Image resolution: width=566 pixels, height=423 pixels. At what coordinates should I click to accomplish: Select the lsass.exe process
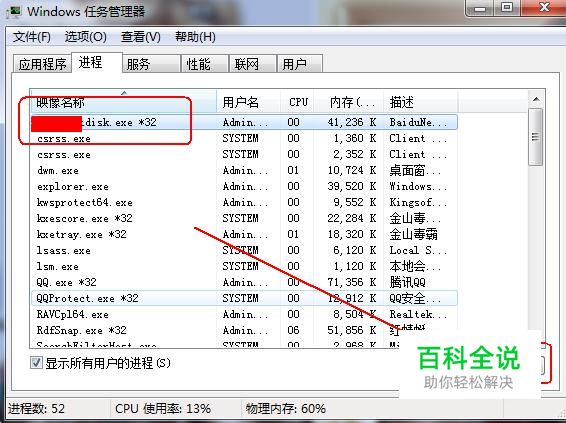(x=244, y=250)
